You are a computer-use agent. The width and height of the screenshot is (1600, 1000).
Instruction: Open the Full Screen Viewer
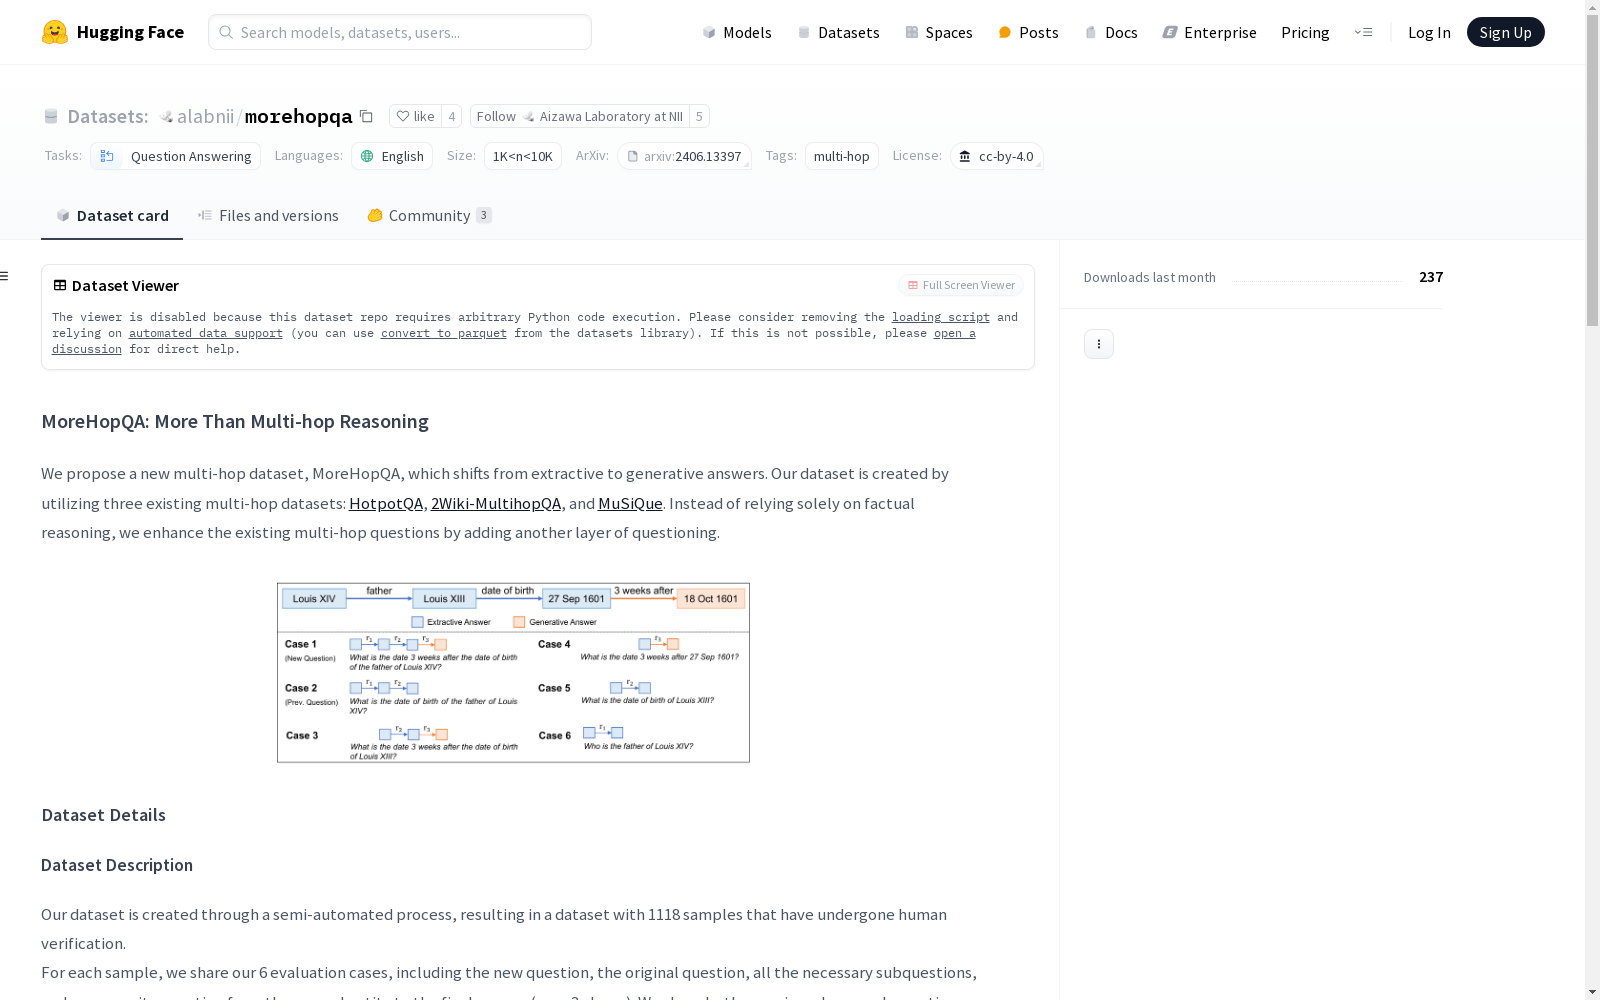pos(961,285)
